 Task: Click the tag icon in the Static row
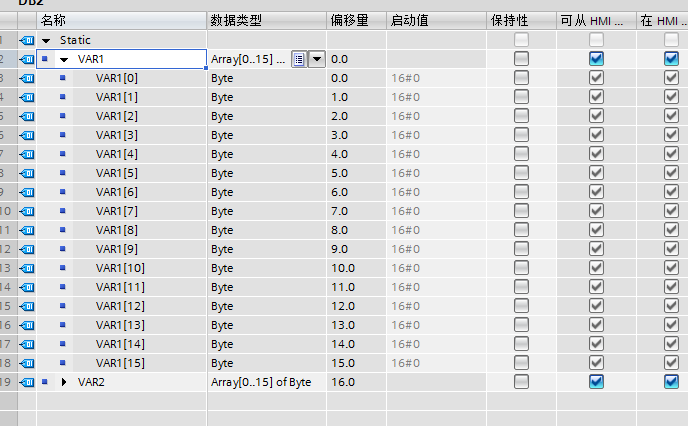click(x=27, y=40)
